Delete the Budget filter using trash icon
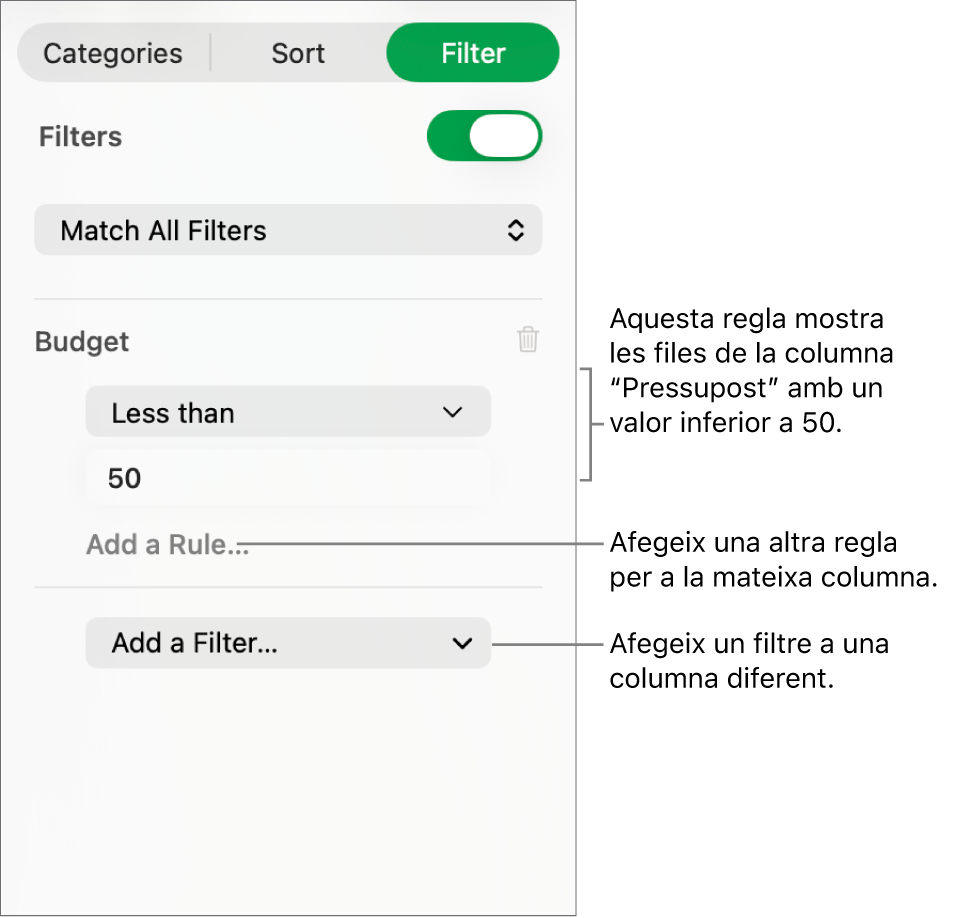 pos(528,340)
